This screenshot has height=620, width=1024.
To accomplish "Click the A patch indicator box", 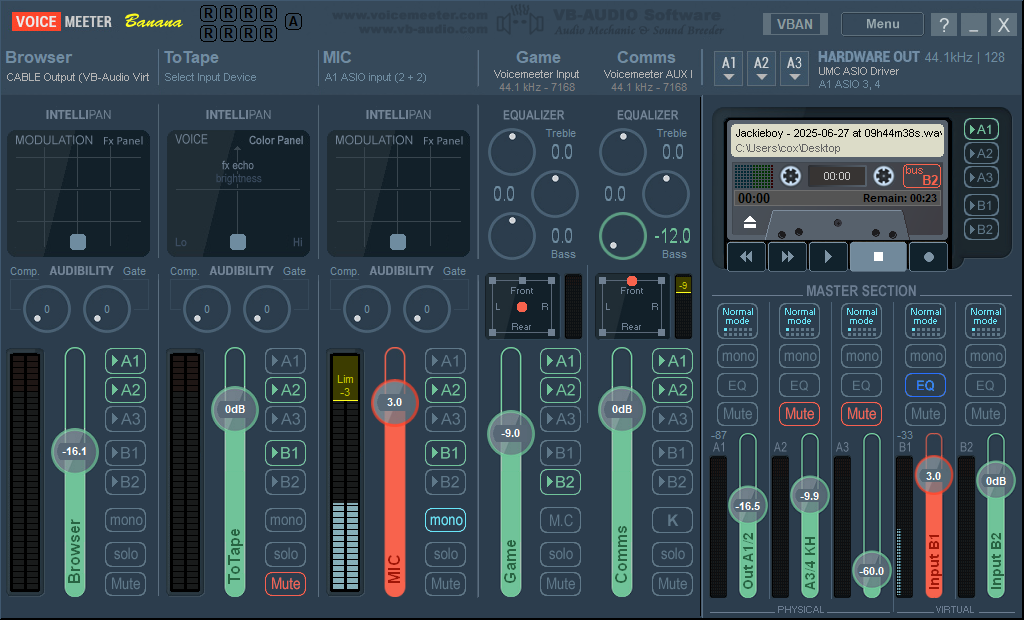I will [x=294, y=22].
